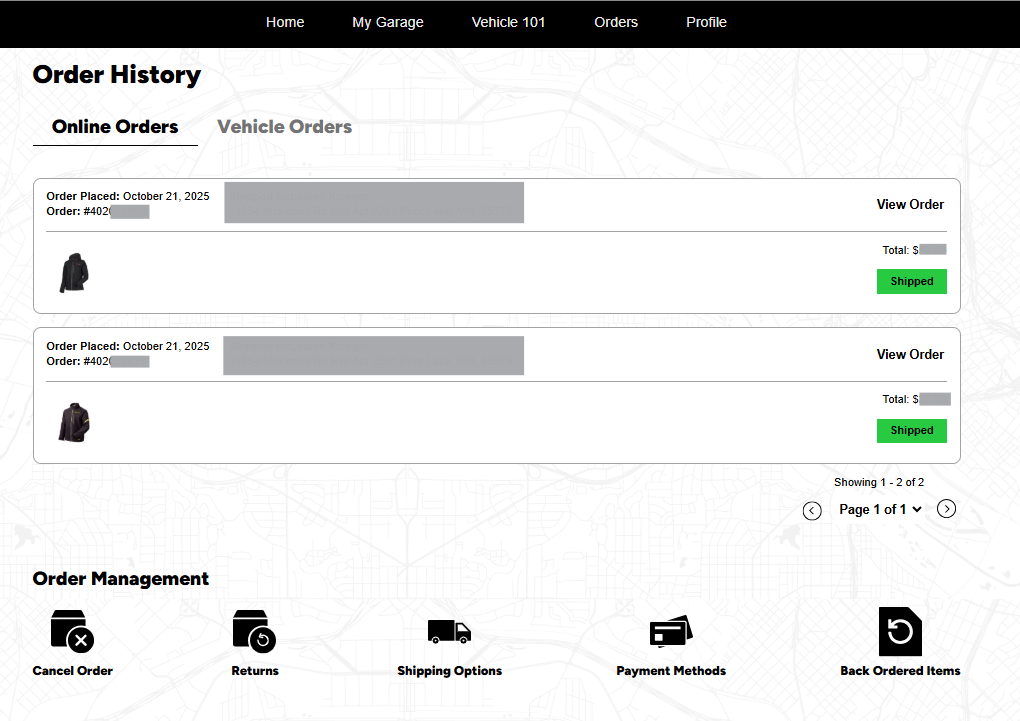Click the Returns box icon
The height and width of the screenshot is (721, 1020).
click(x=254, y=631)
